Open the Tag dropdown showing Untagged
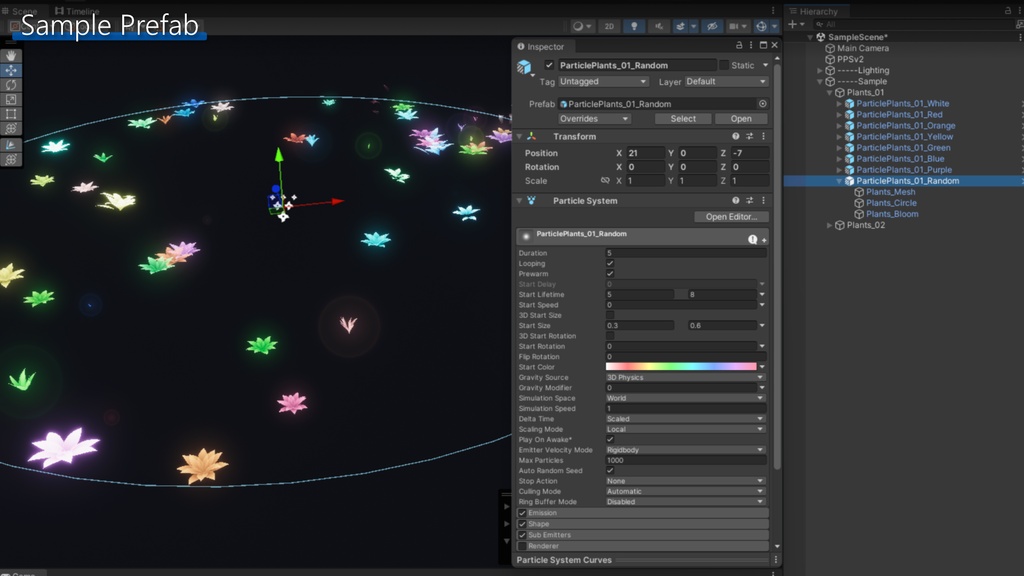The height and width of the screenshot is (576, 1024). point(603,82)
